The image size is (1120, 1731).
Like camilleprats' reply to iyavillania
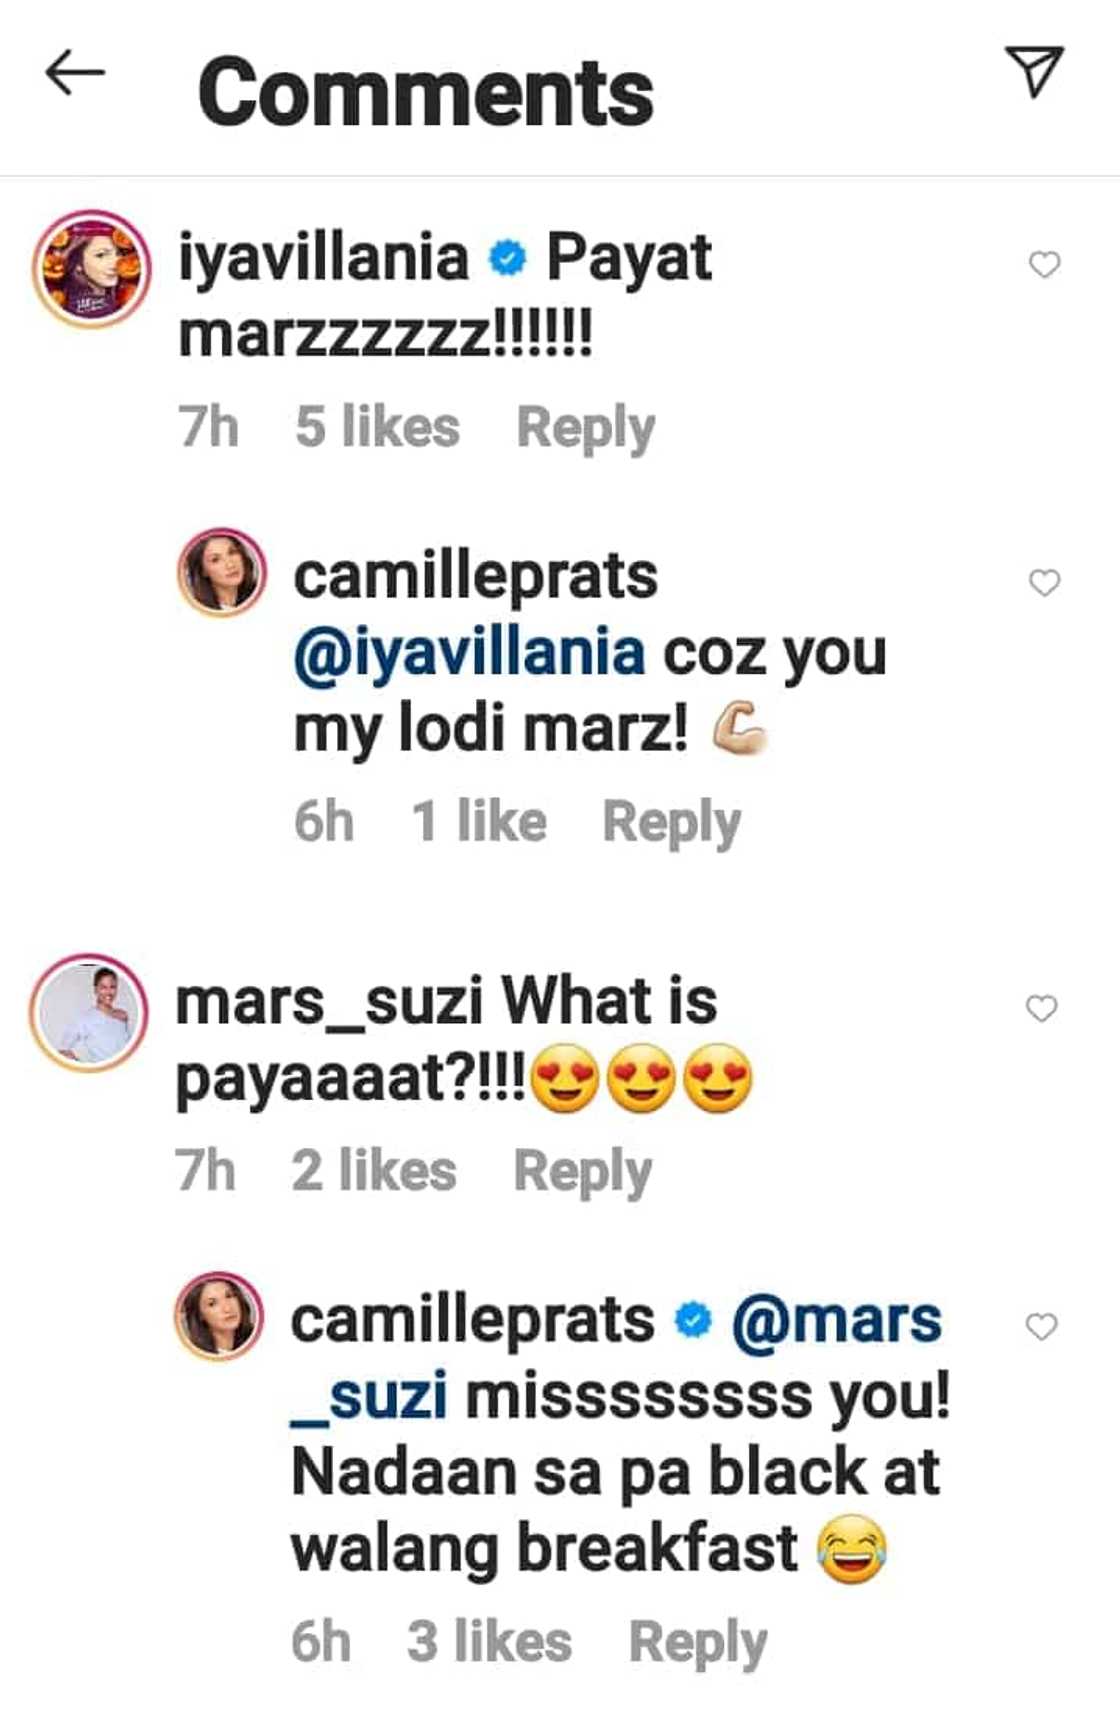pyautogui.click(x=1044, y=583)
